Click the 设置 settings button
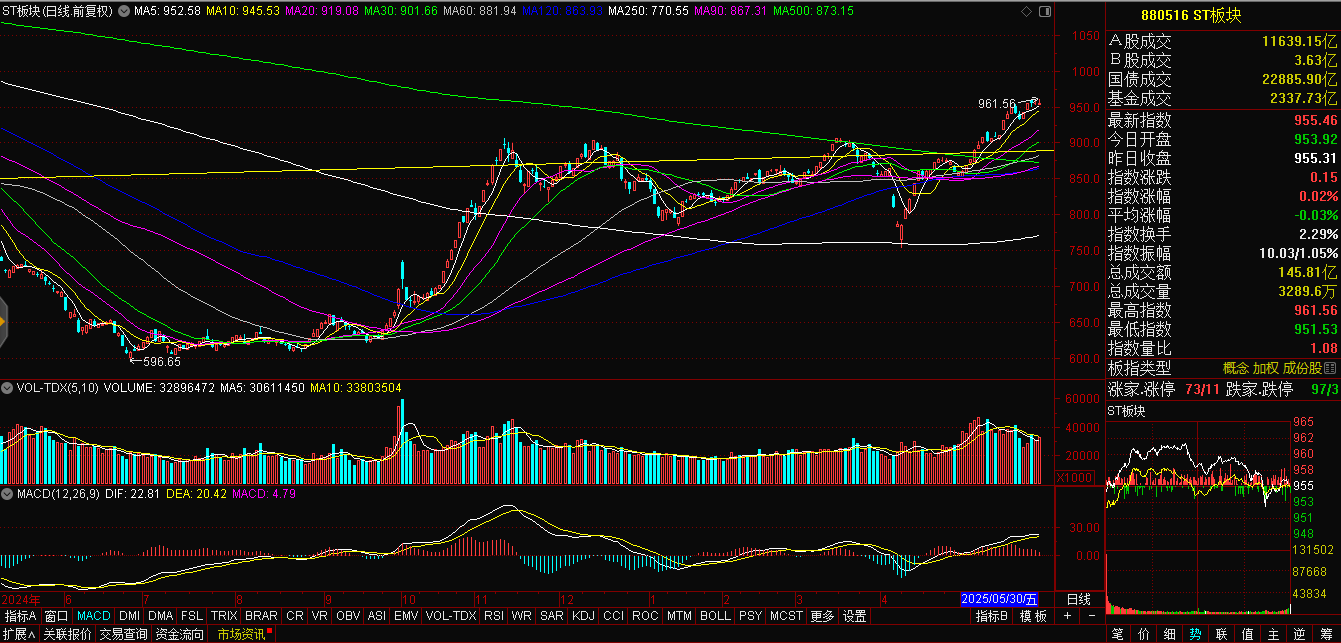This screenshot has width=1341, height=643. (x=854, y=616)
